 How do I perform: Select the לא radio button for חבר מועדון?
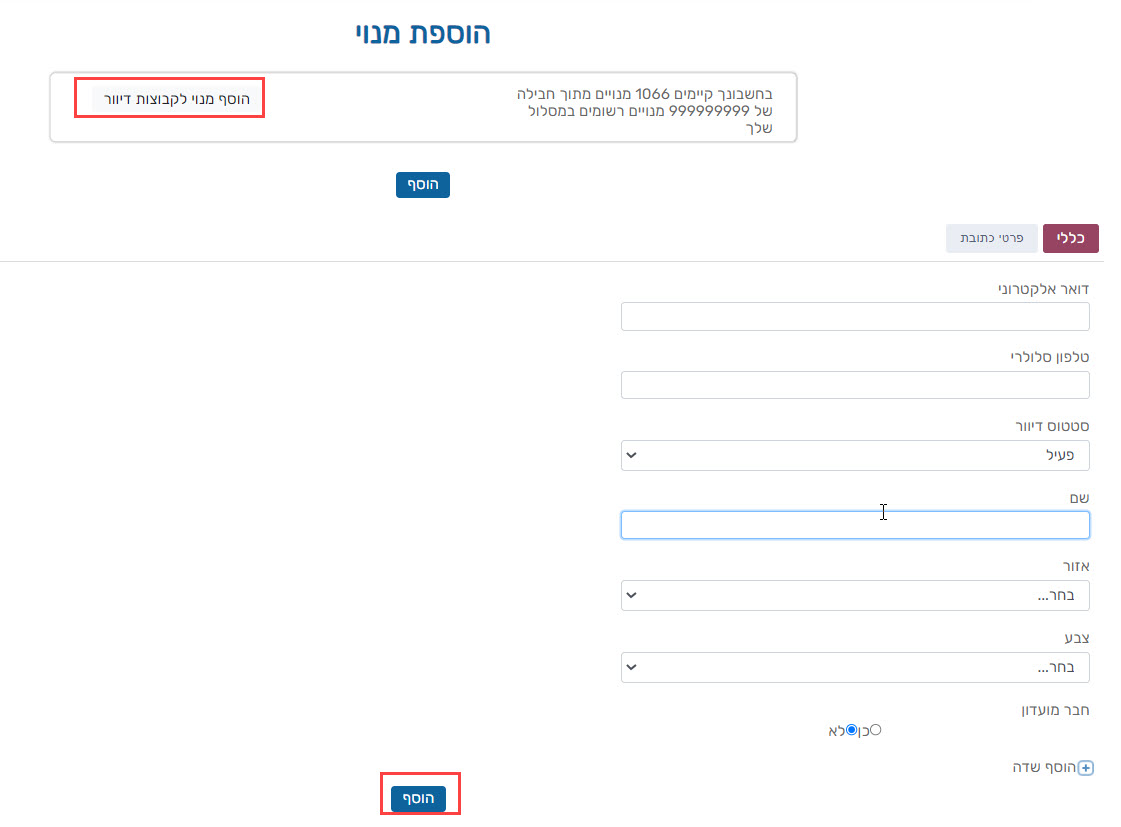(851, 730)
